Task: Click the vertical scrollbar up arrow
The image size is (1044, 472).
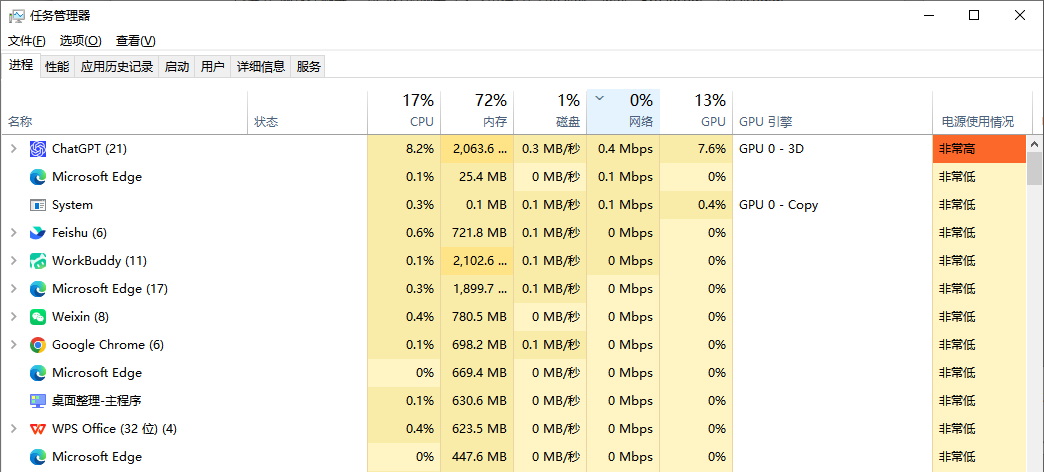Action: pyautogui.click(x=1035, y=143)
